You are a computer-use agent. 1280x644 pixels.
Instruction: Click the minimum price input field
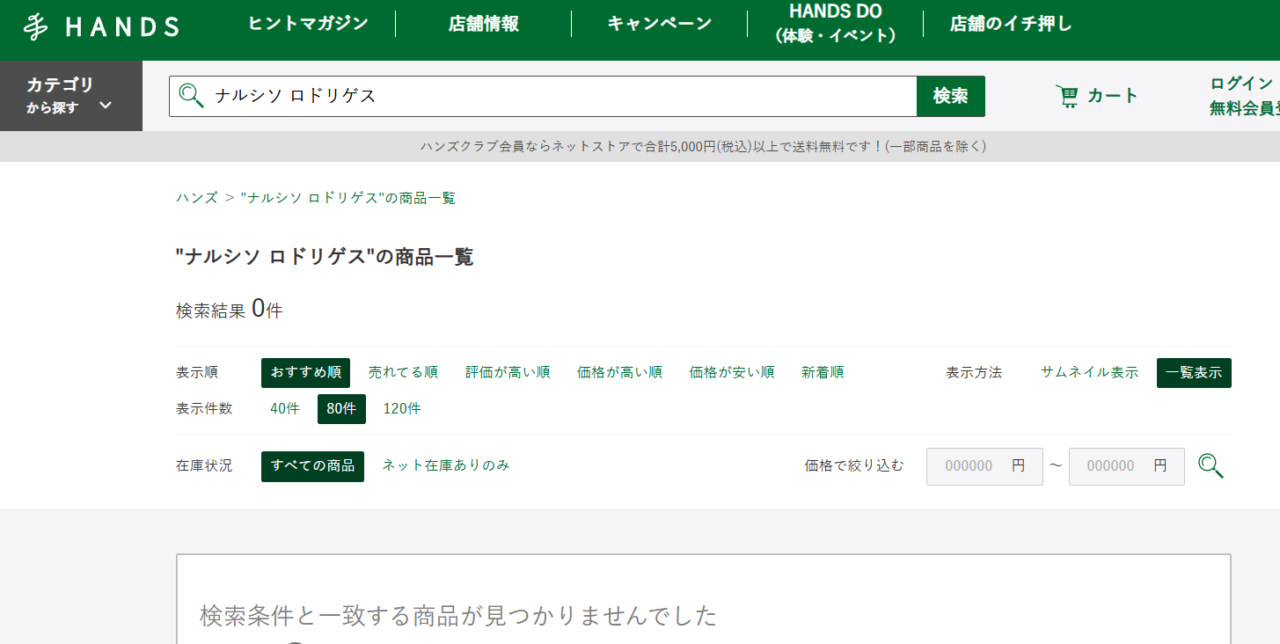pyautogui.click(x=985, y=467)
